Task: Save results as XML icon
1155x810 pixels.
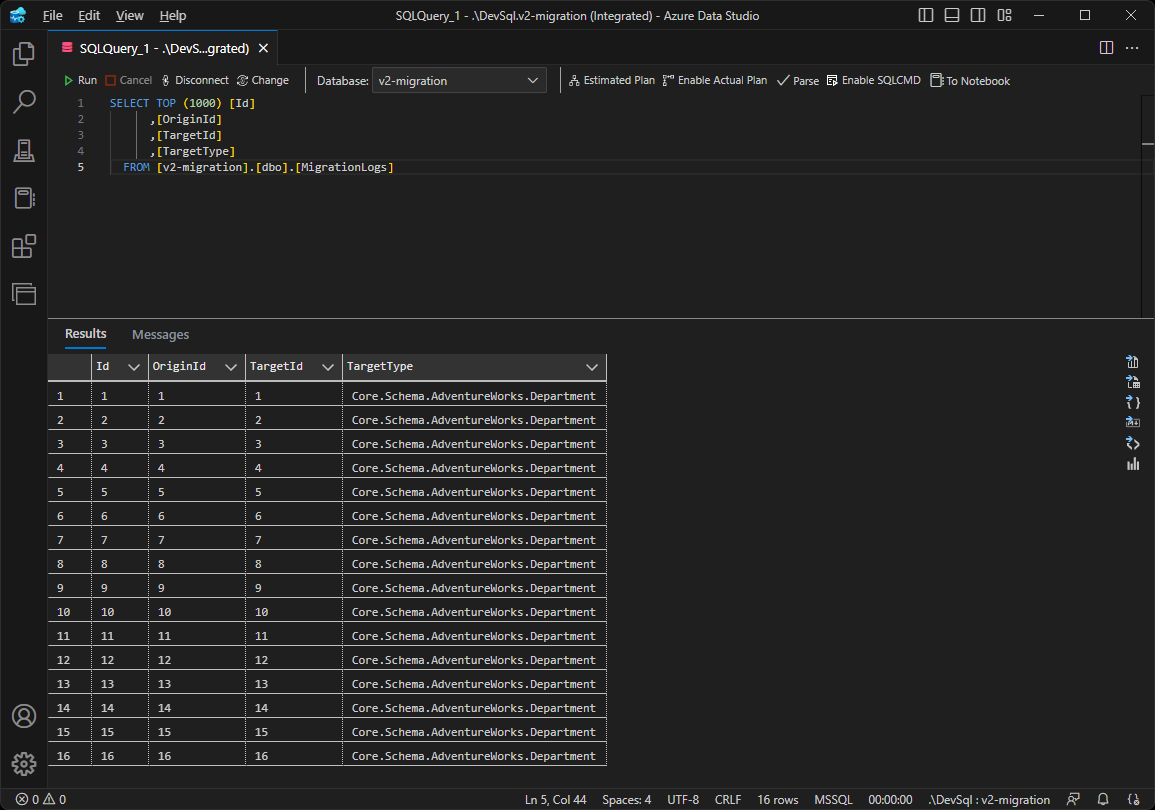Action: coord(1133,443)
